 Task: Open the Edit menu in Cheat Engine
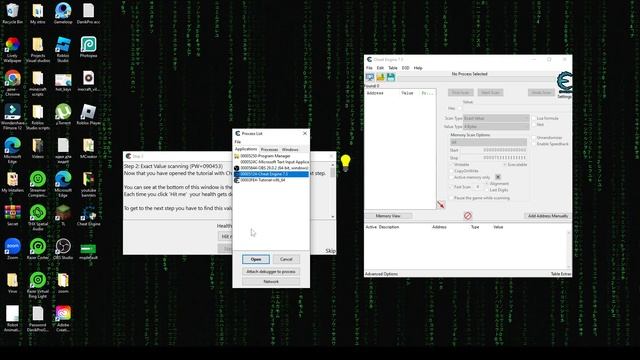click(x=380, y=68)
